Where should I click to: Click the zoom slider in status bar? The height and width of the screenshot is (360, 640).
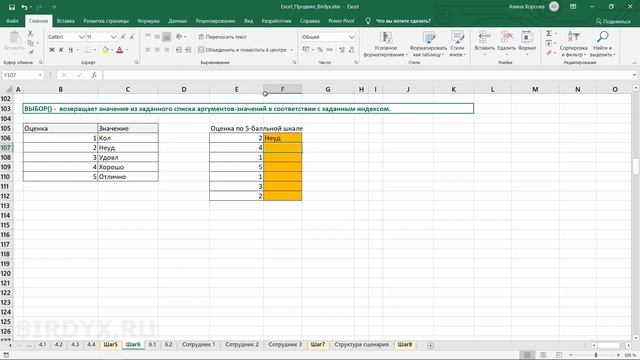pos(596,355)
